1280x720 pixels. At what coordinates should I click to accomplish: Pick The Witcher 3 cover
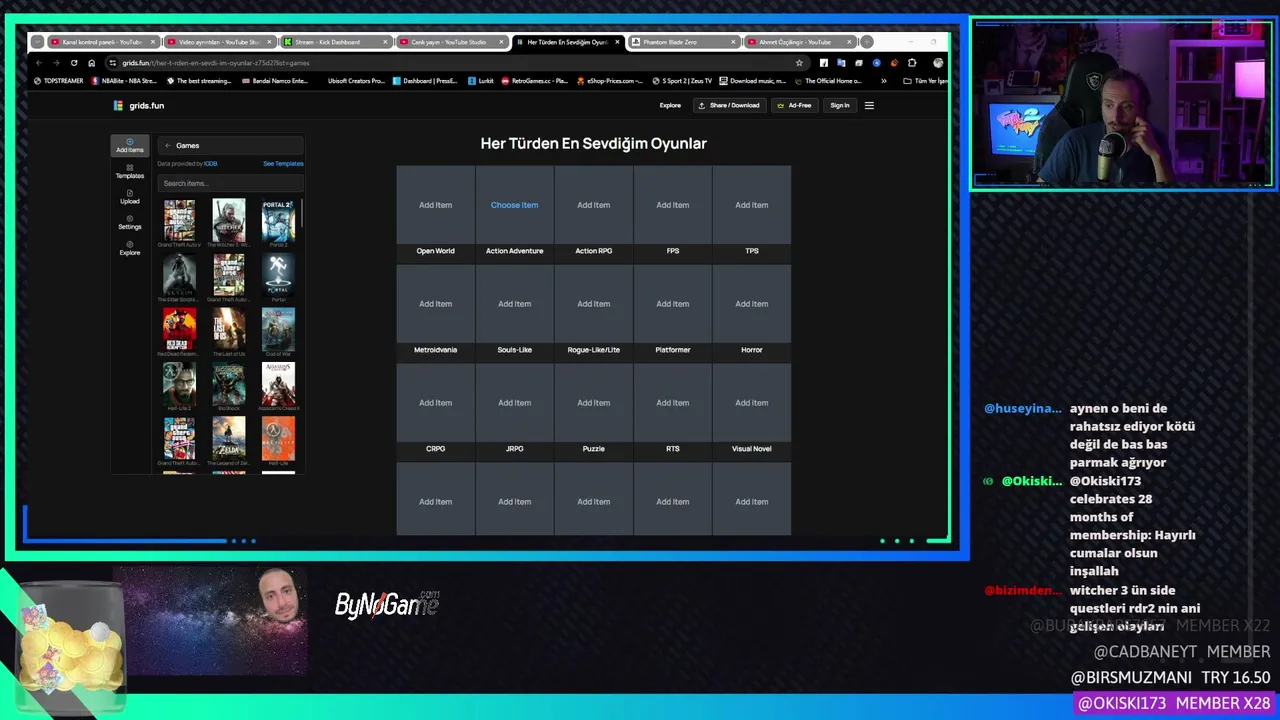click(x=229, y=220)
